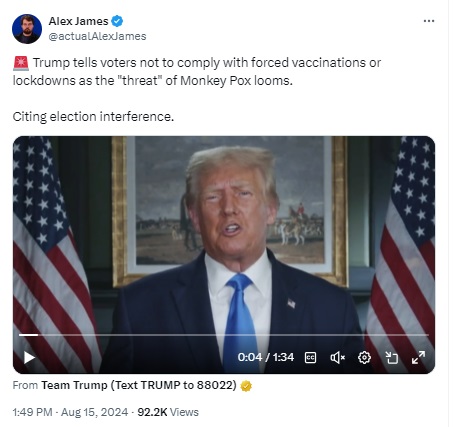Click the blue verified badge by Alex James
Viewport: 458px width, 427px height.
tap(117, 21)
